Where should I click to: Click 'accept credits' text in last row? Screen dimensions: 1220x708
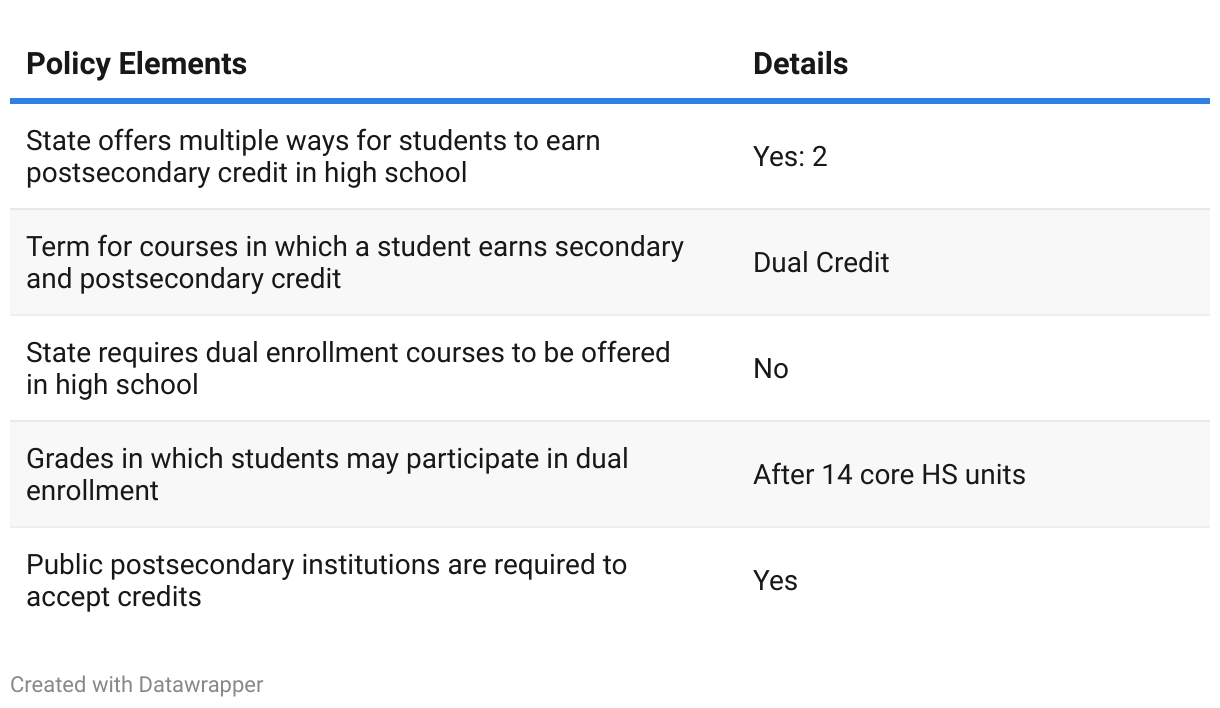click(x=114, y=597)
